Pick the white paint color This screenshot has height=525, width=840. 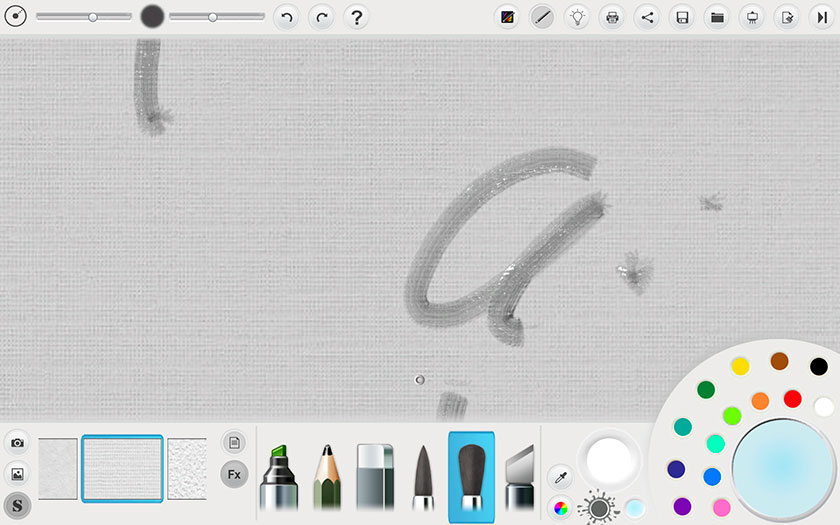(824, 407)
